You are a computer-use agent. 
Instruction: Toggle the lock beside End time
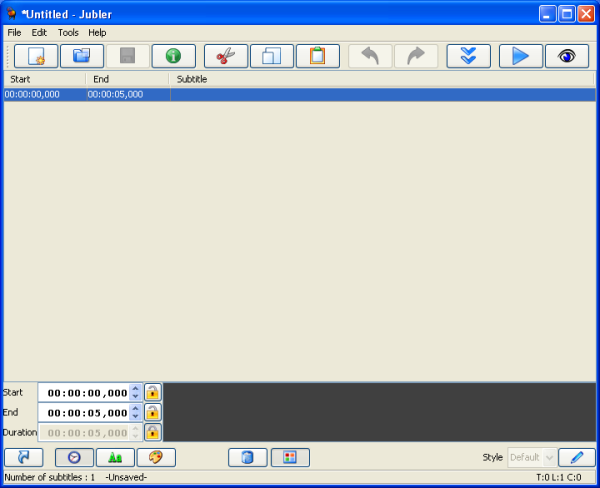click(x=153, y=413)
